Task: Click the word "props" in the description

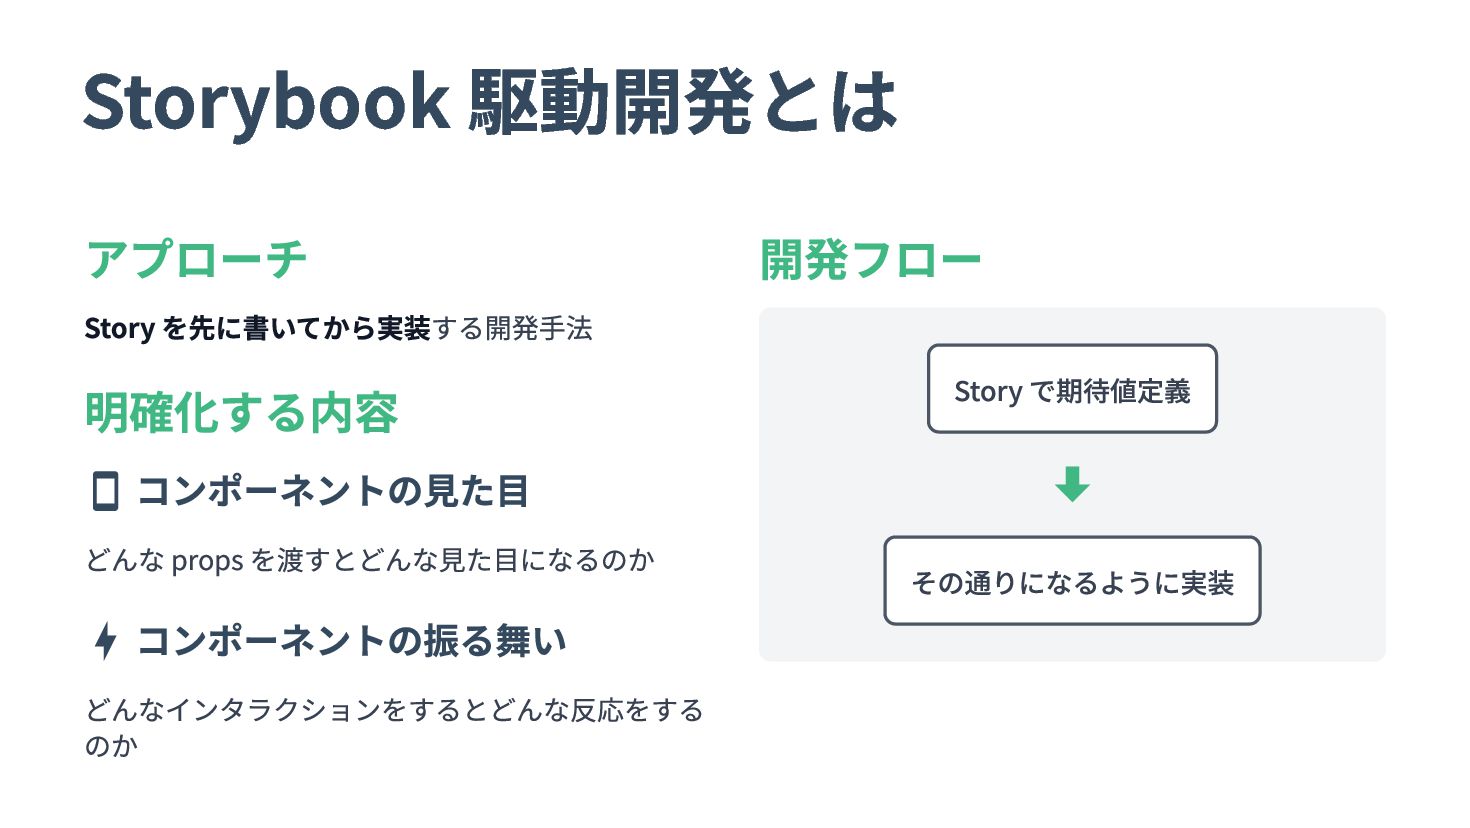Action: click(207, 561)
